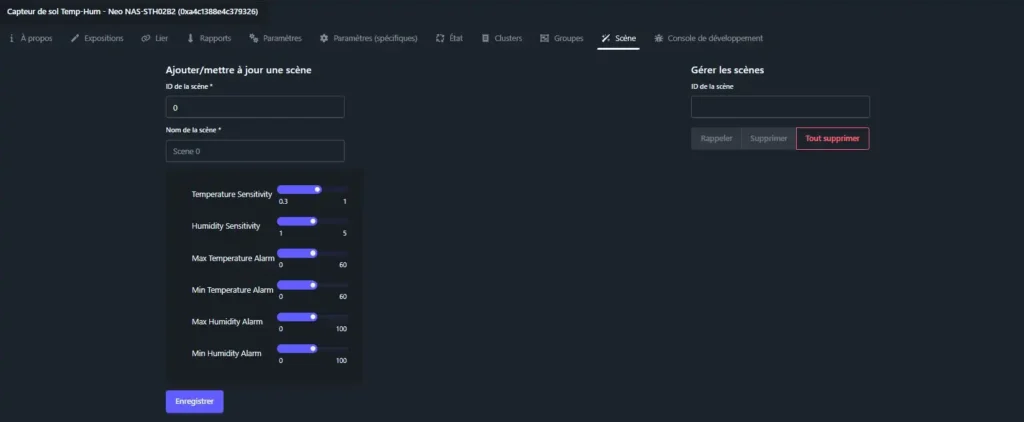Click the Temperature Sensitivity slider
Screen dimensions: 1024x422
[x=312, y=189]
